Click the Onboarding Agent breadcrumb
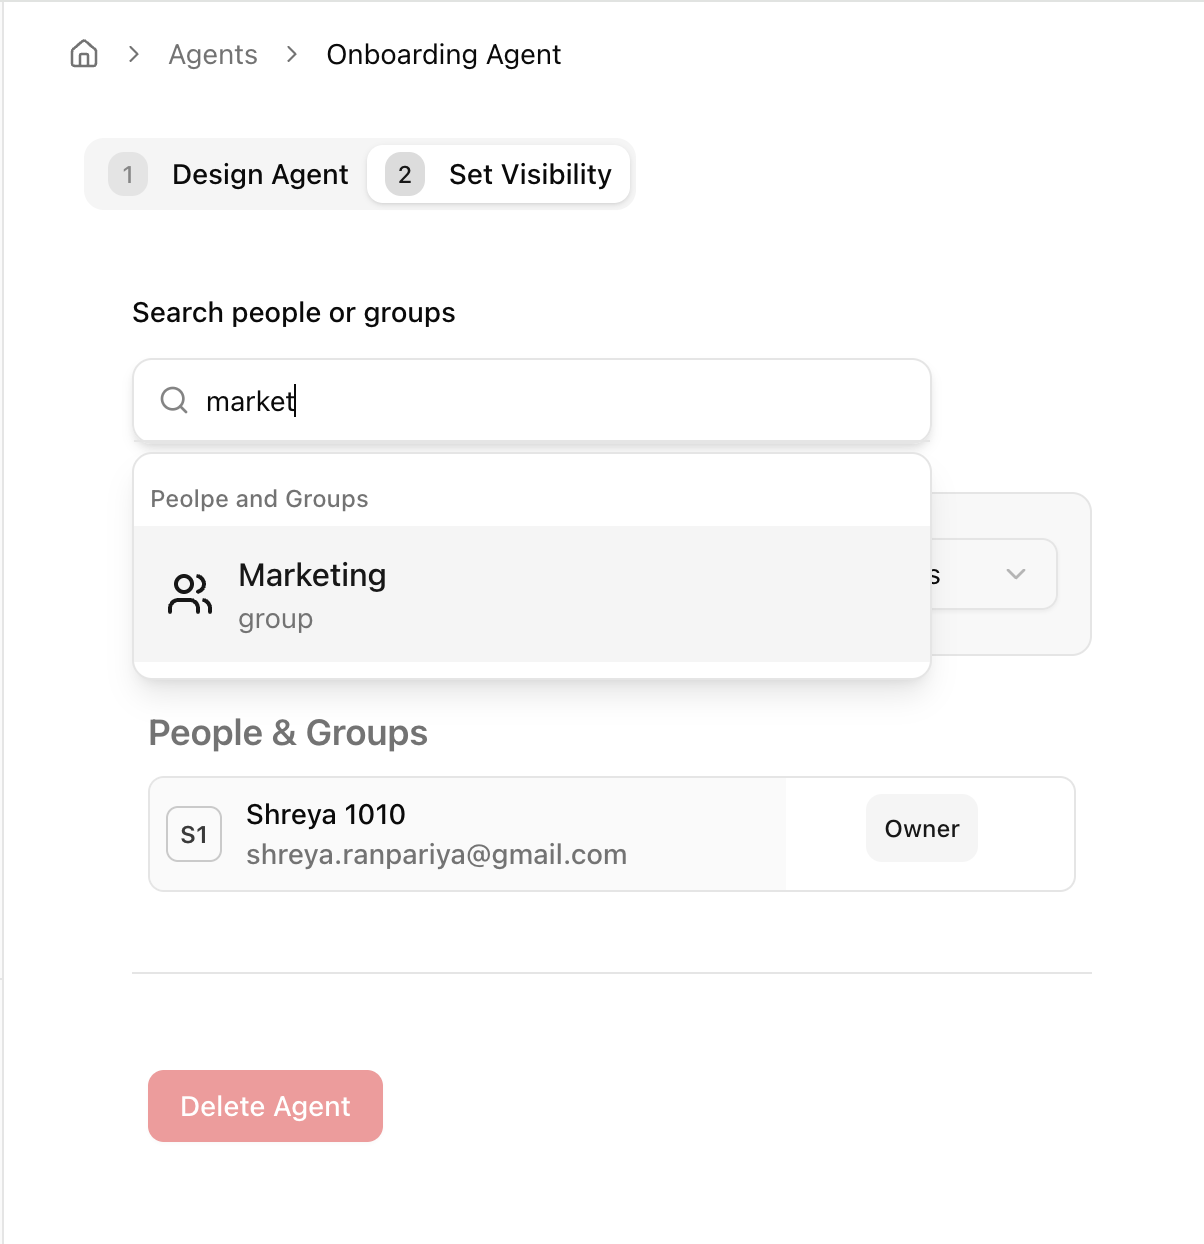Image resolution: width=1204 pixels, height=1244 pixels. (x=443, y=55)
